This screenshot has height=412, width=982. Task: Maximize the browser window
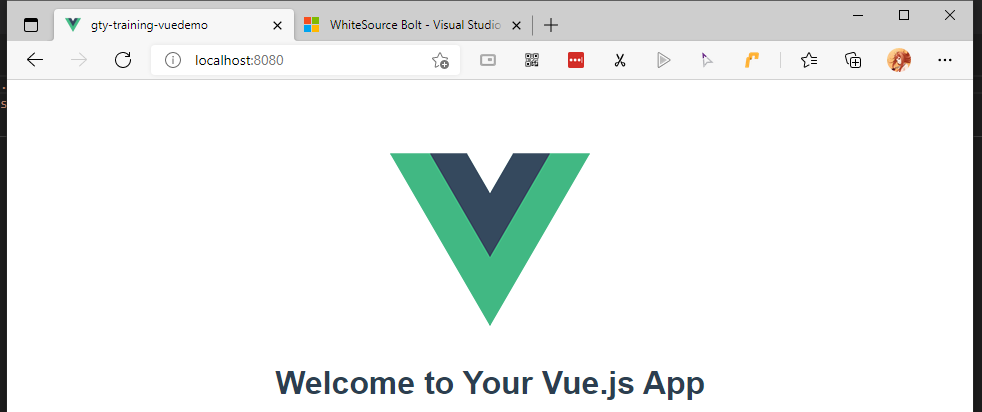pyautogui.click(x=904, y=15)
